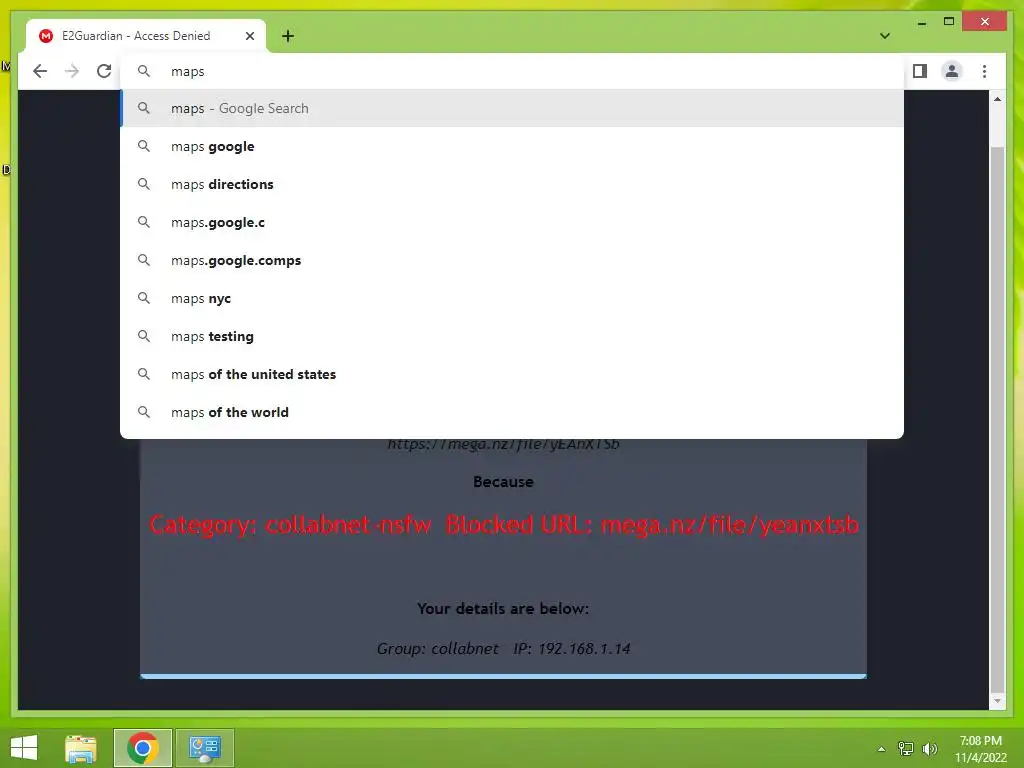
Task: Show hidden system tray icons
Action: 882,749
